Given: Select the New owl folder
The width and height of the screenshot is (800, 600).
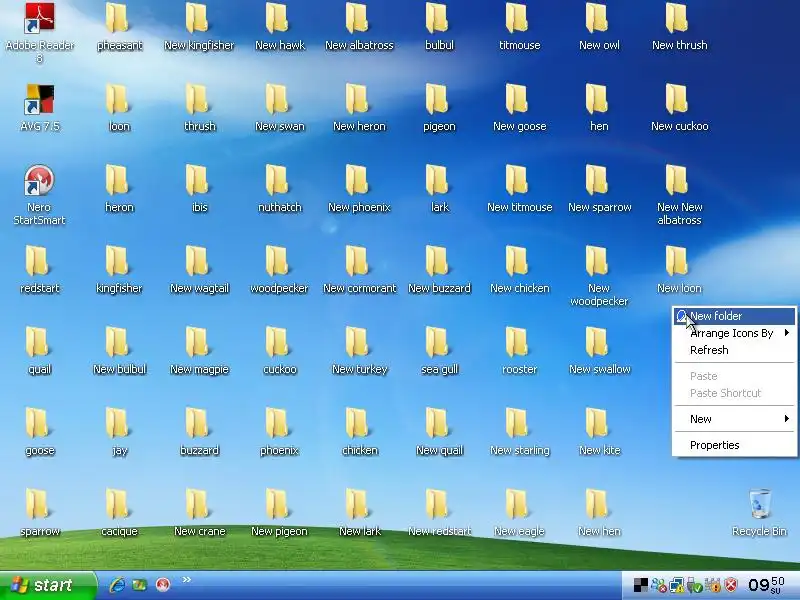Looking at the screenshot, I should (599, 27).
